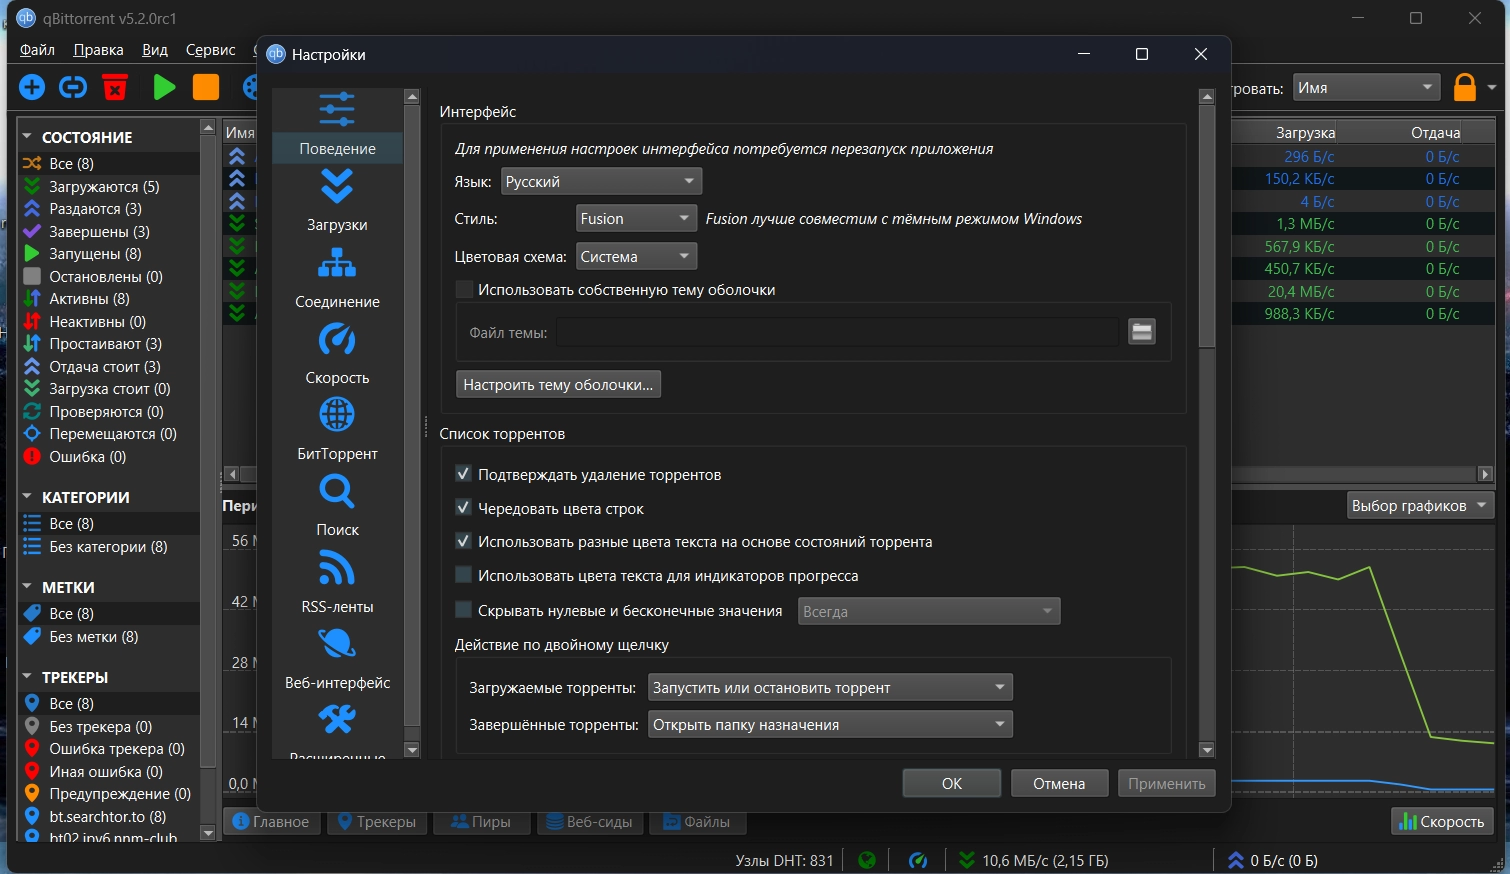Open the Соединение settings section
This screenshot has height=874, width=1510.
pos(337,278)
